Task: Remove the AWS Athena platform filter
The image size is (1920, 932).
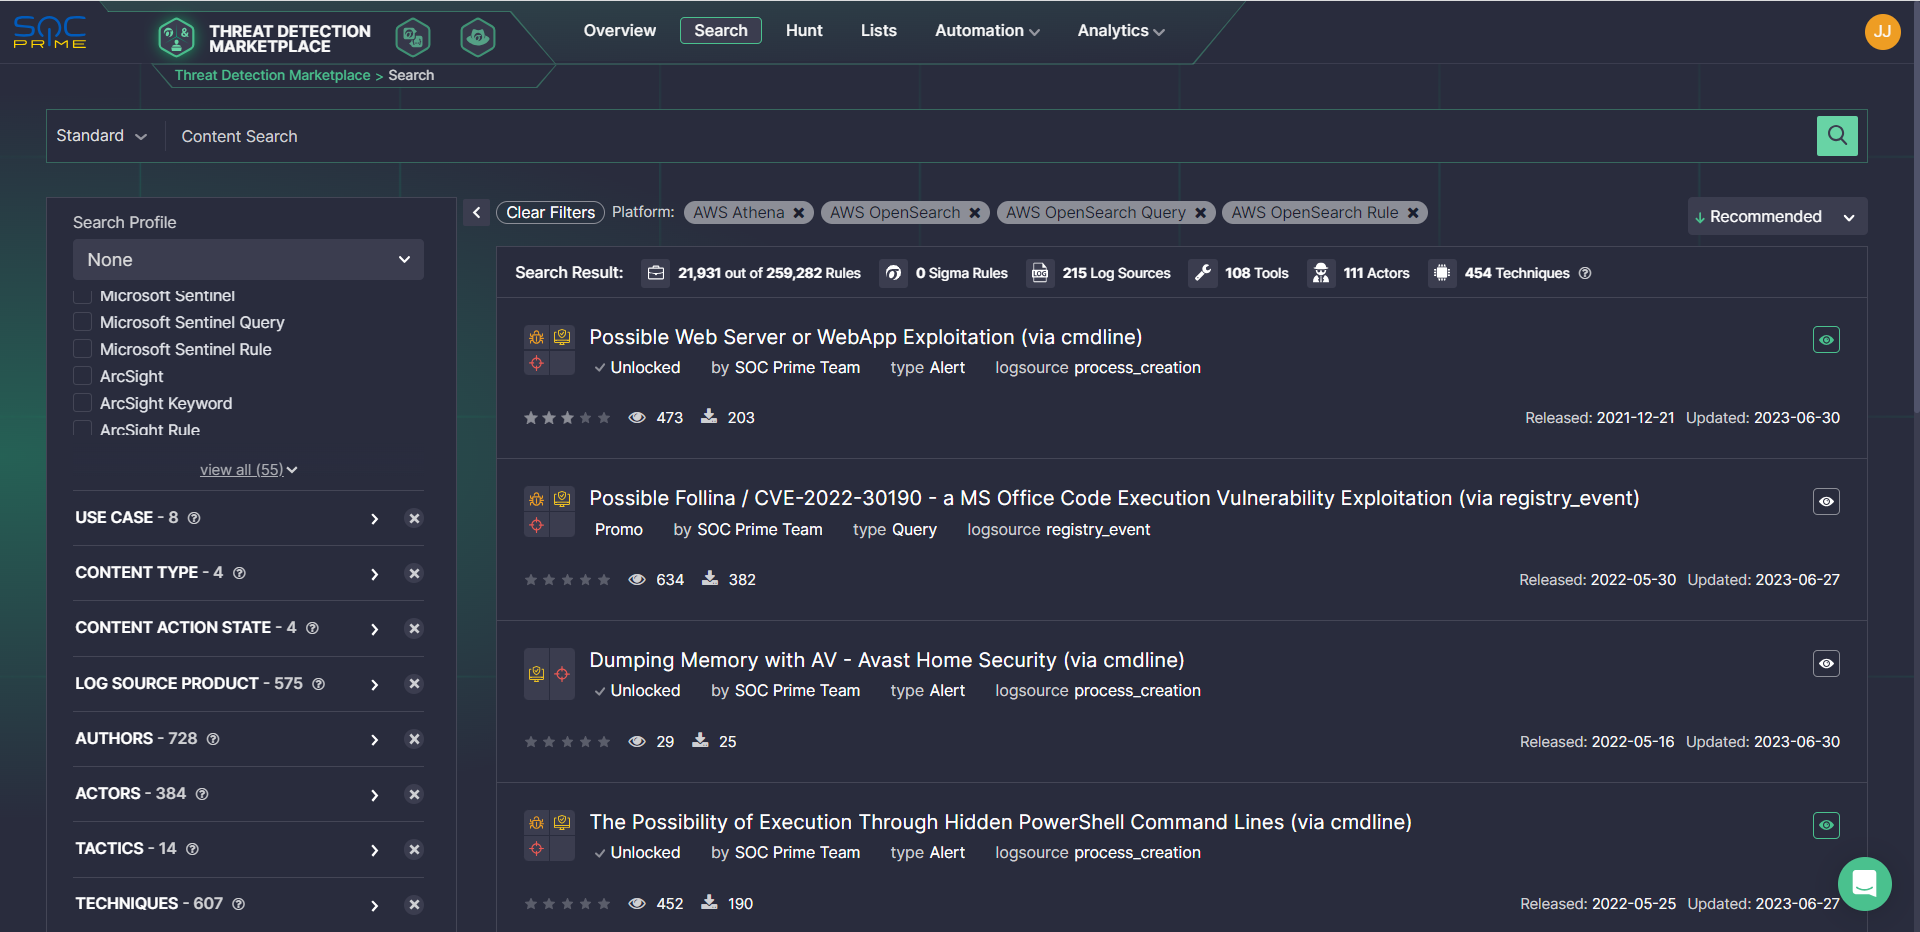Action: [x=799, y=213]
